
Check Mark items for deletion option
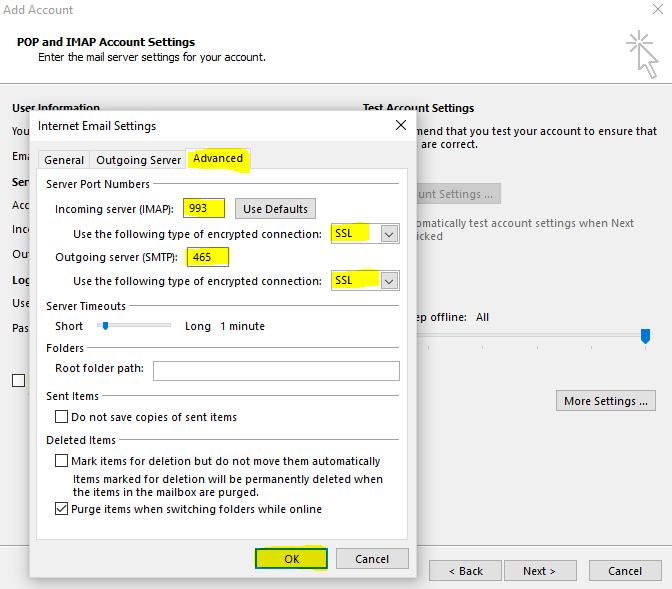[62, 461]
